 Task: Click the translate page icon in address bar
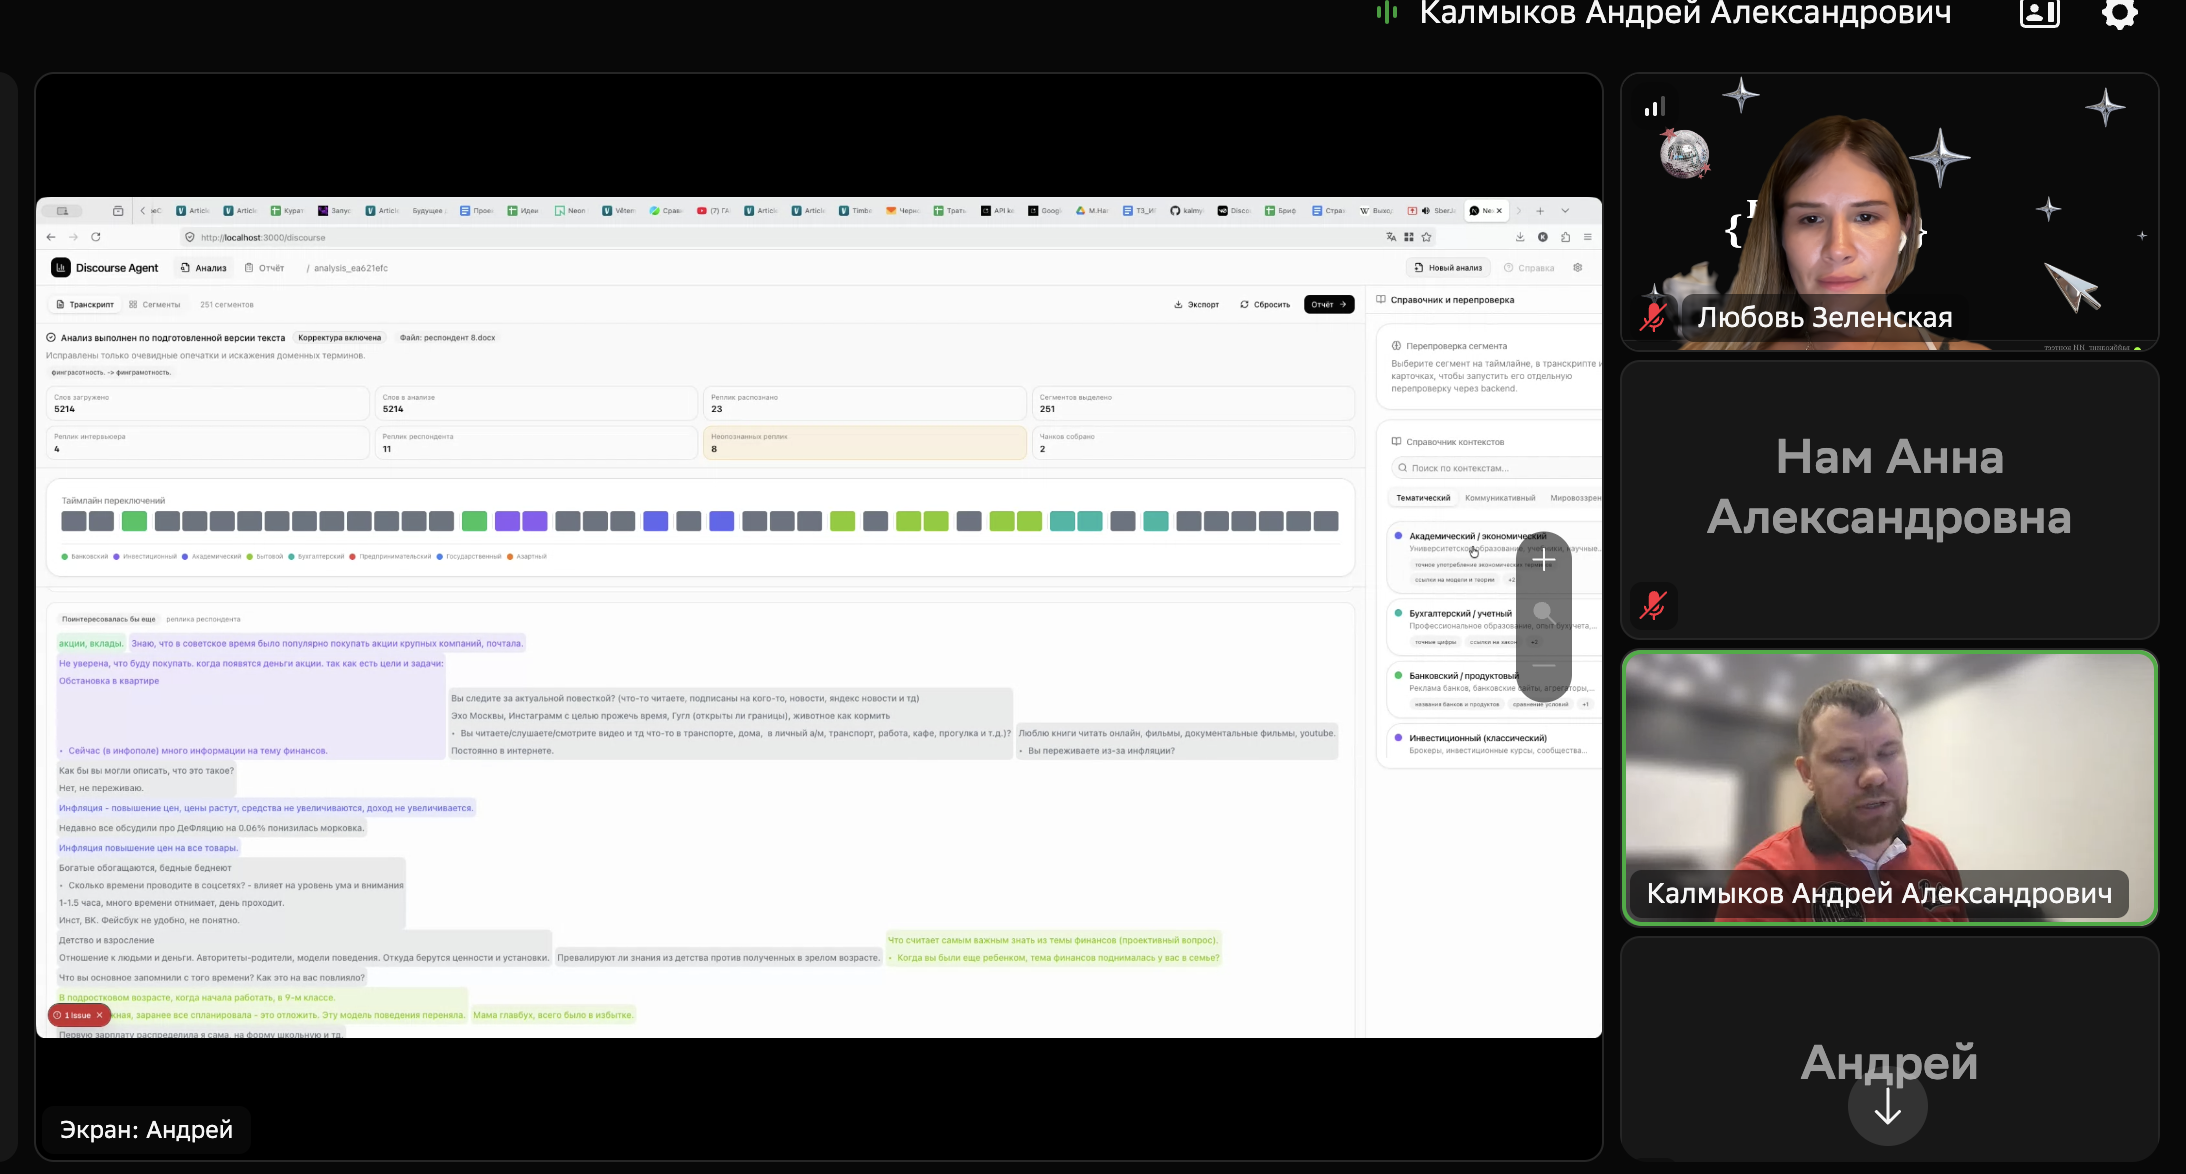(x=1391, y=237)
